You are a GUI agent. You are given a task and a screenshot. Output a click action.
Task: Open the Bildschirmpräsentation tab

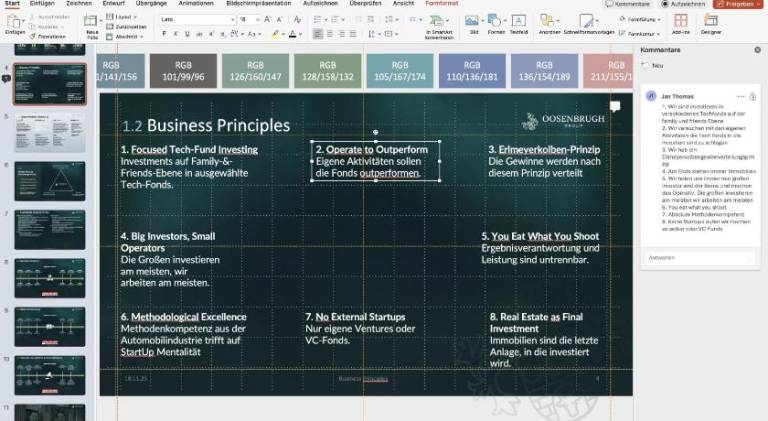259,3
